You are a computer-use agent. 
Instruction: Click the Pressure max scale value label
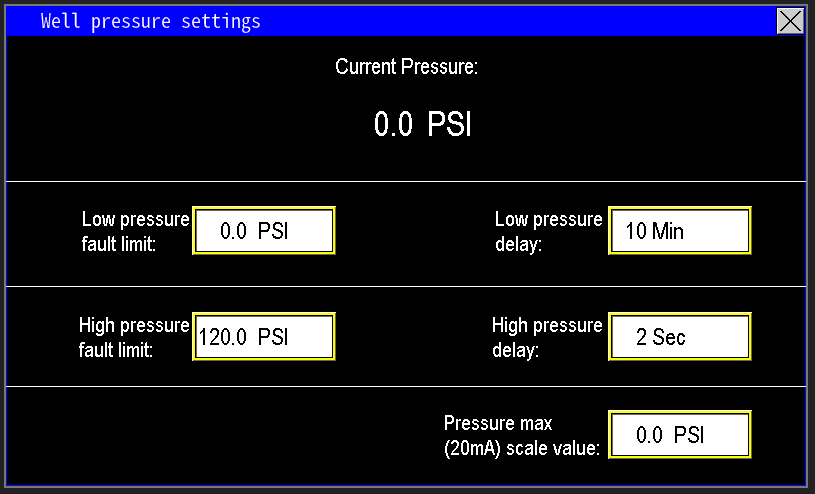[x=522, y=435]
